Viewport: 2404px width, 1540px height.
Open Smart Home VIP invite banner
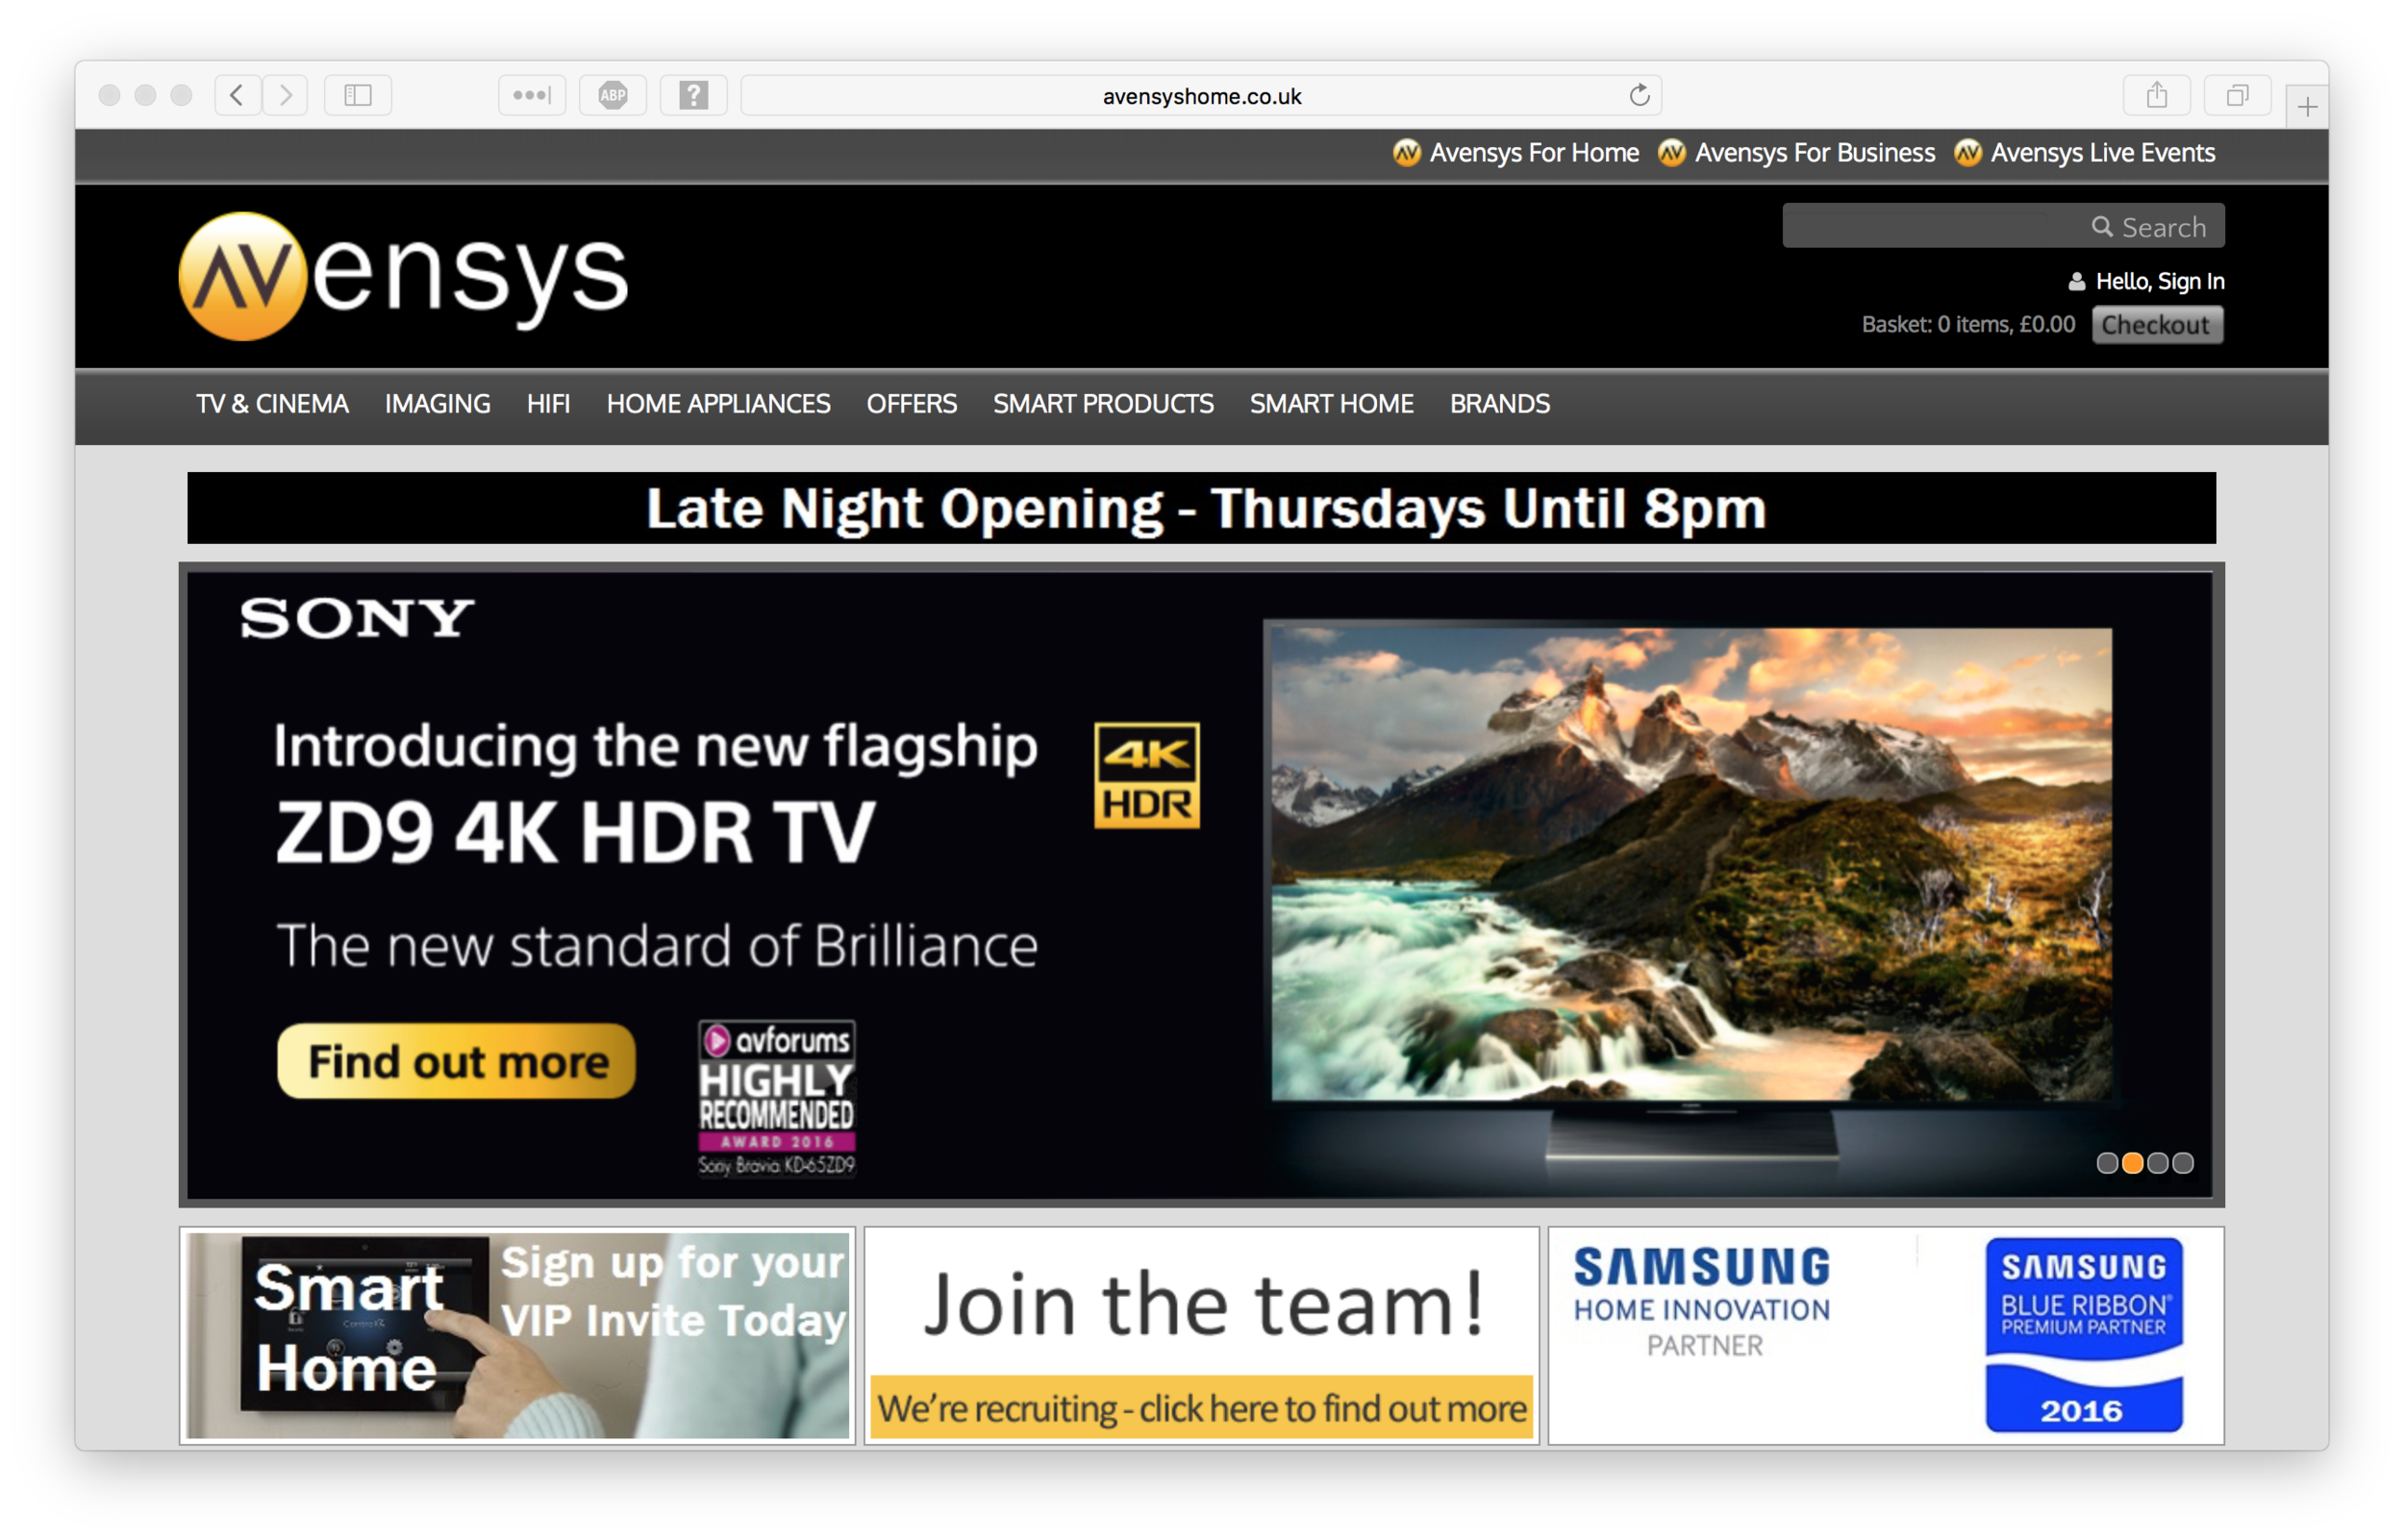point(518,1336)
